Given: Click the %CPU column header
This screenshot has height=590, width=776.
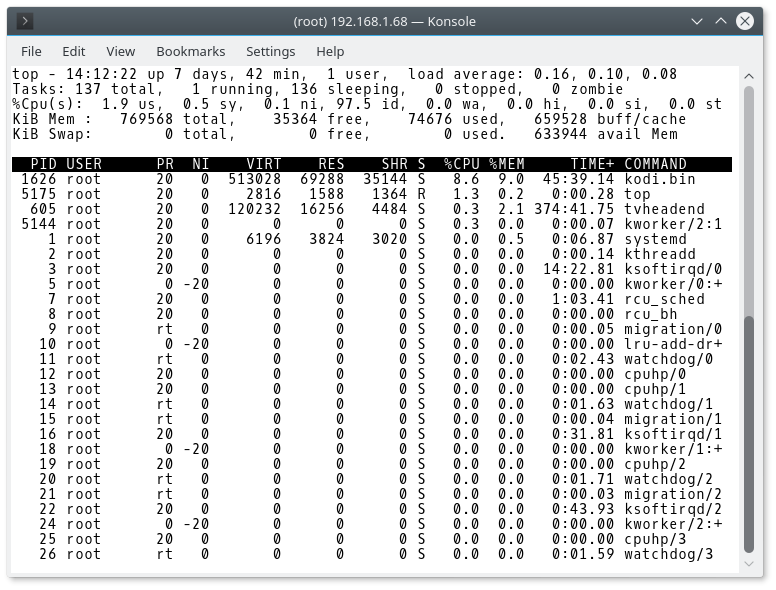Looking at the screenshot, I should [x=462, y=164].
